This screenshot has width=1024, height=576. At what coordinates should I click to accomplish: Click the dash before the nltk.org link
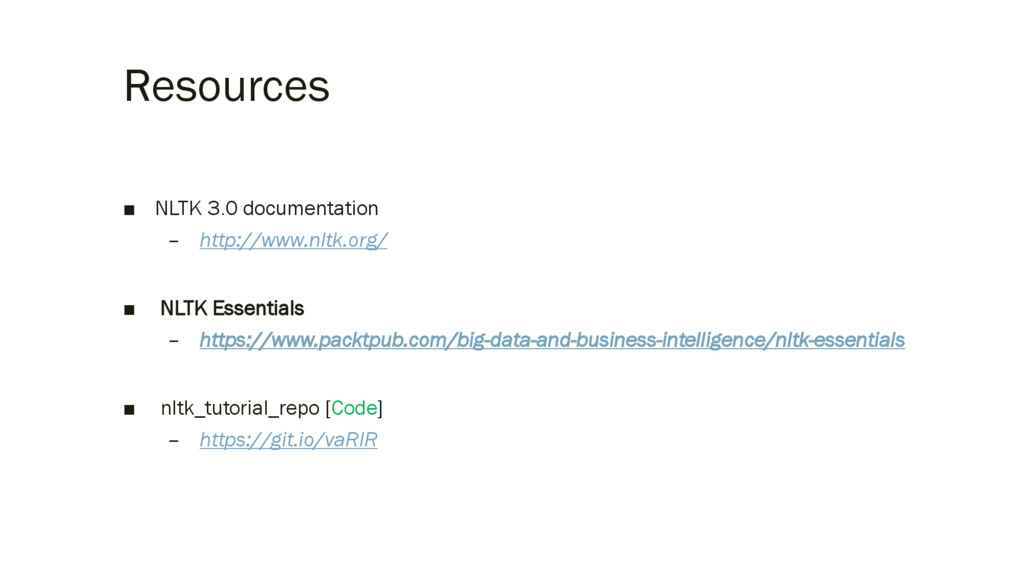[x=174, y=241]
